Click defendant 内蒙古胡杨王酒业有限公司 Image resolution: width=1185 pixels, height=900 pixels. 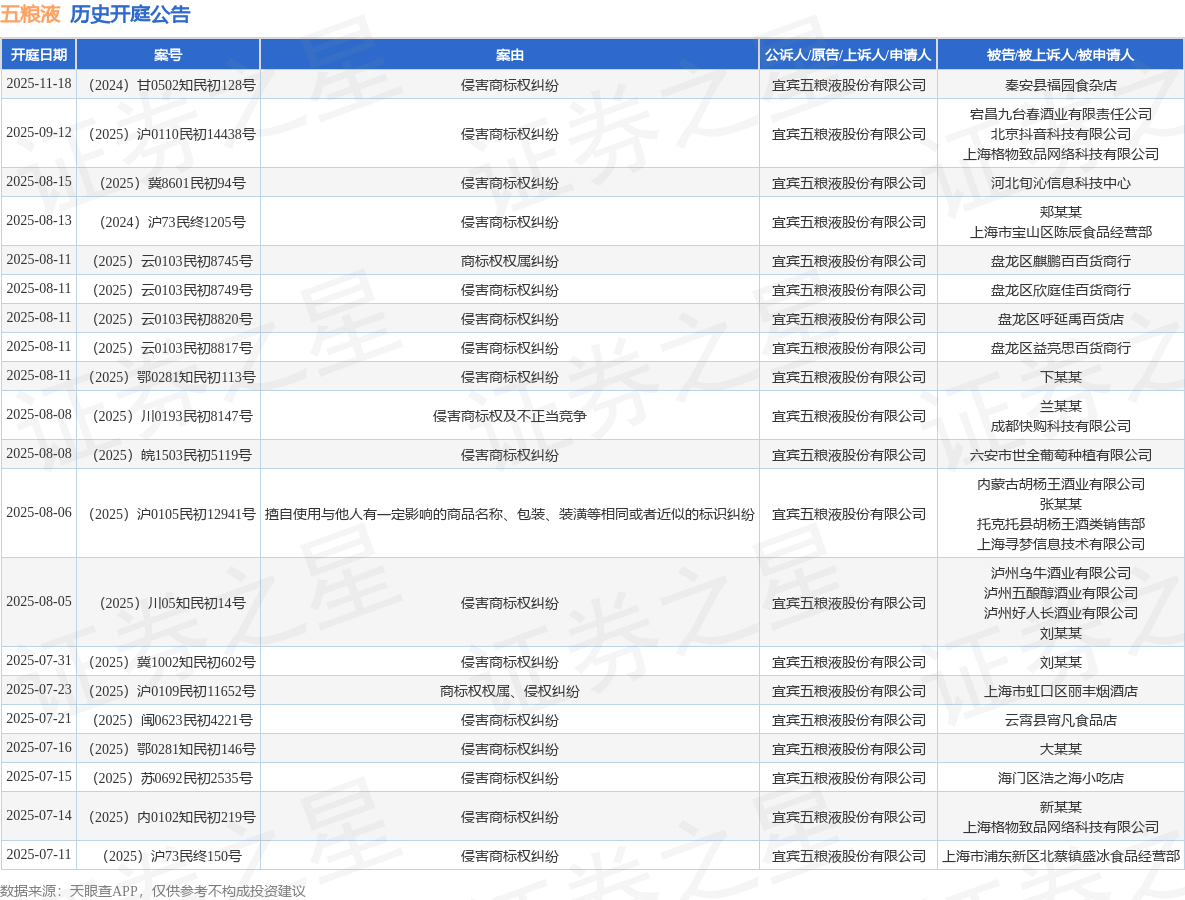[1060, 484]
